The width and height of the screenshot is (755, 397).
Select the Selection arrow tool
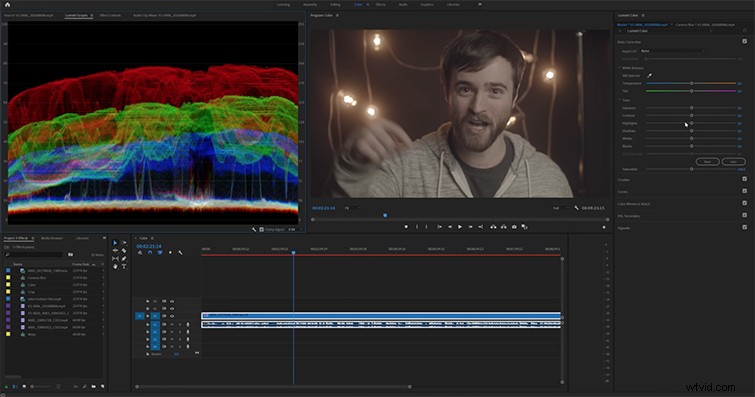point(115,243)
